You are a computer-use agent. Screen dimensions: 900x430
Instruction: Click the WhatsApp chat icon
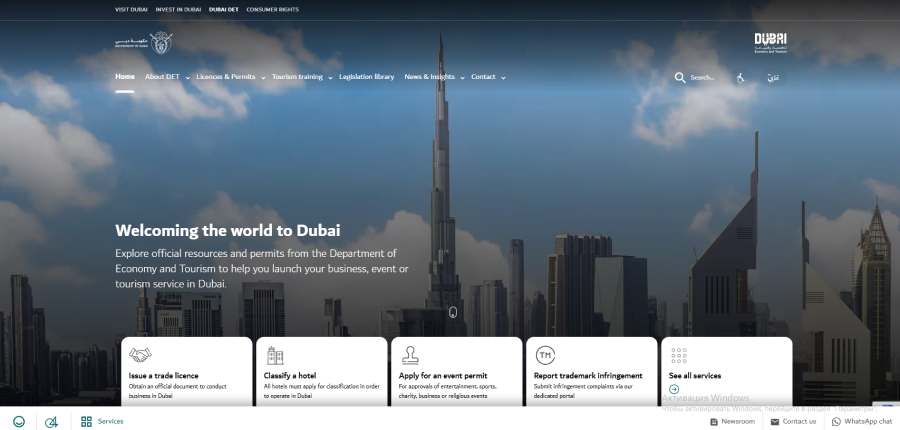point(836,421)
